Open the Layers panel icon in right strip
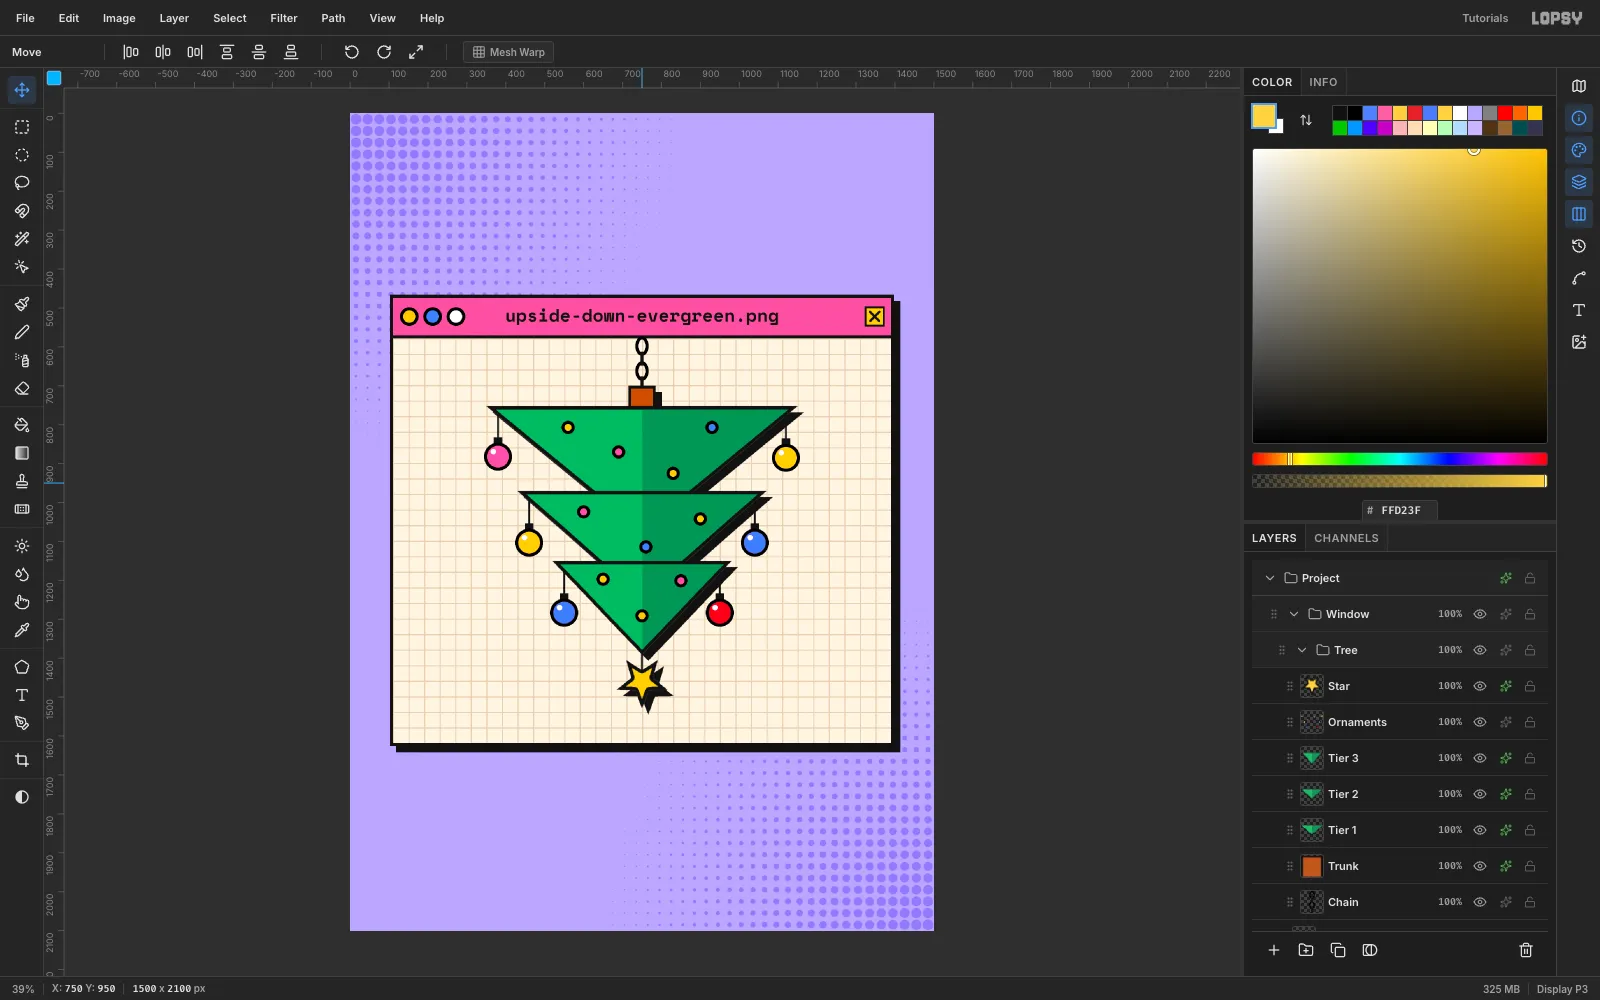The image size is (1600, 1000). (x=1579, y=182)
